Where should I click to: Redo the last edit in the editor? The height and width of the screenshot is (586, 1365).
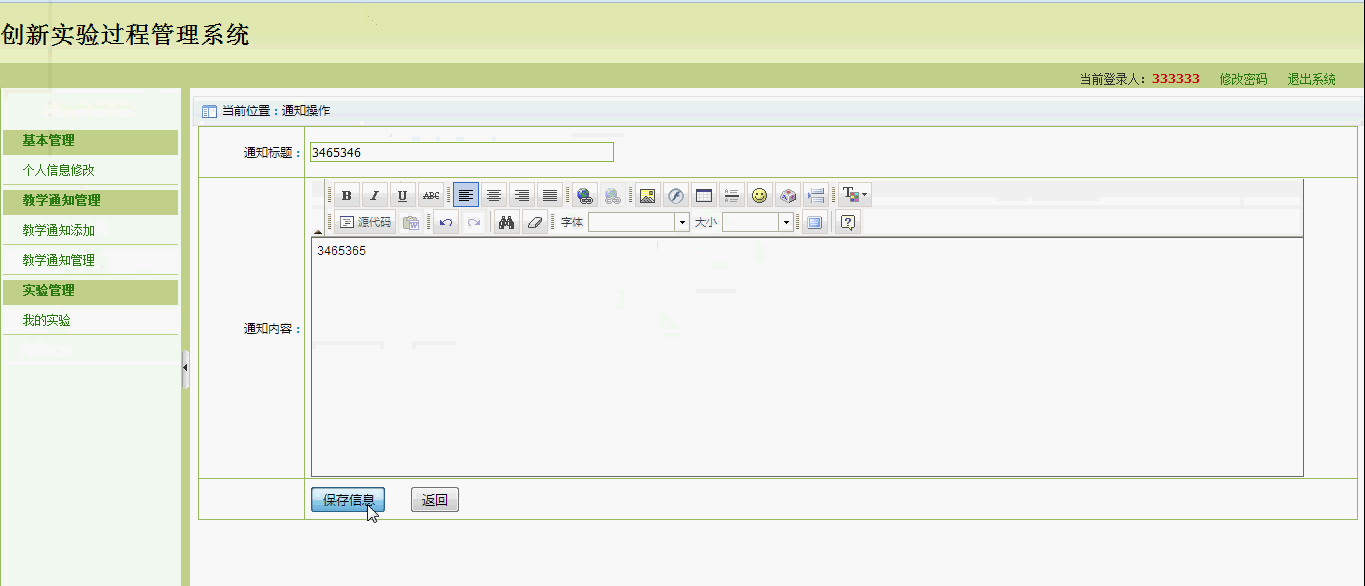[x=474, y=222]
